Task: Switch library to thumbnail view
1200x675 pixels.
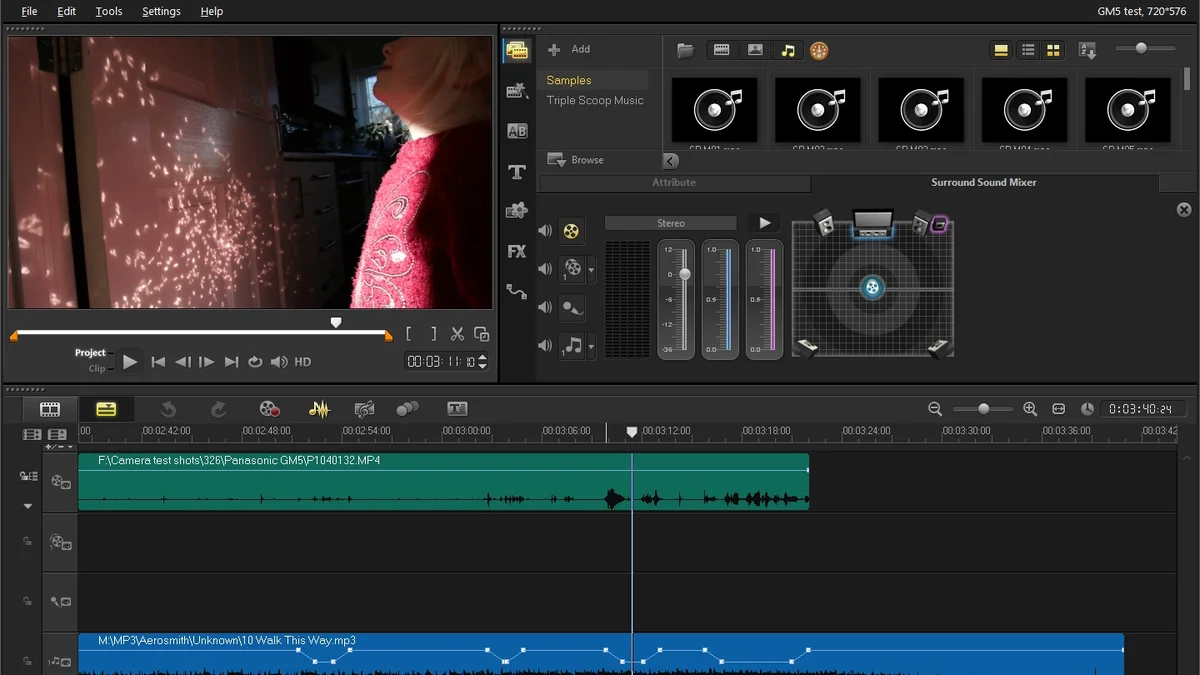Action: 1053,50
